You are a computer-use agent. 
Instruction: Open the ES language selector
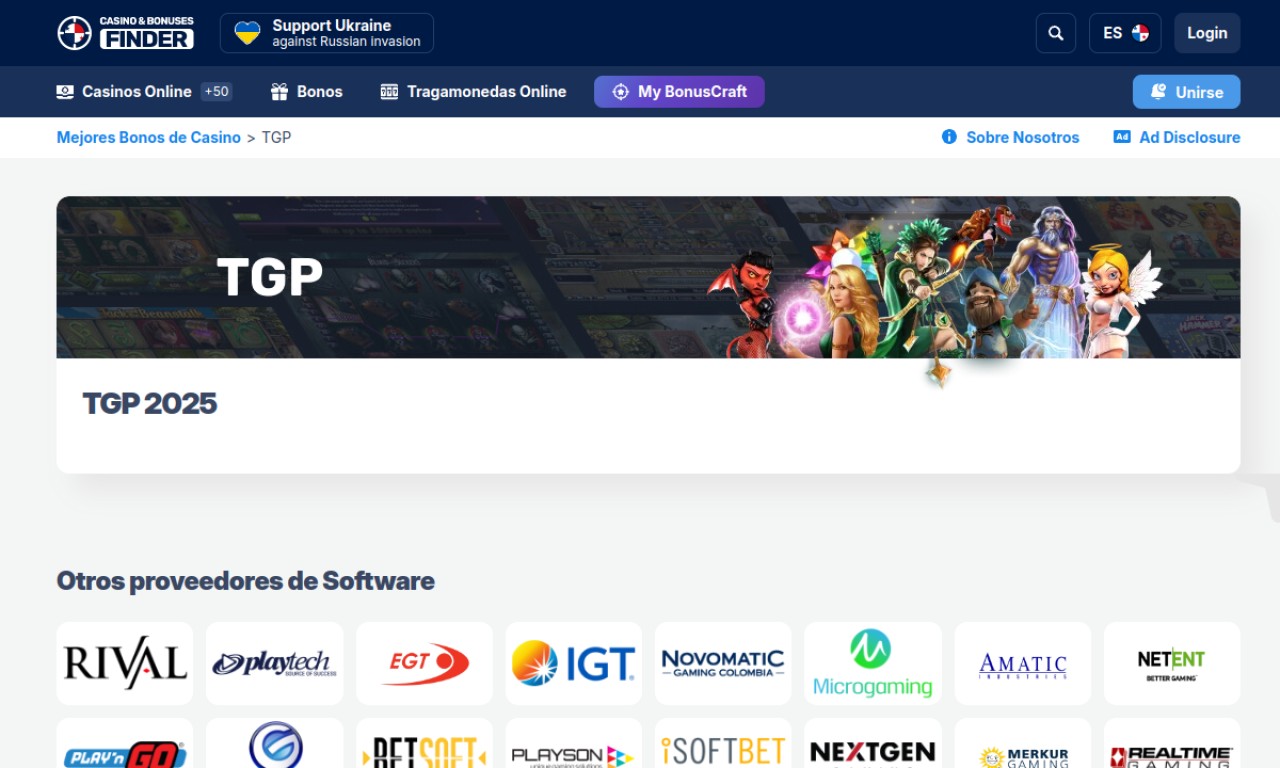pyautogui.click(x=1125, y=33)
